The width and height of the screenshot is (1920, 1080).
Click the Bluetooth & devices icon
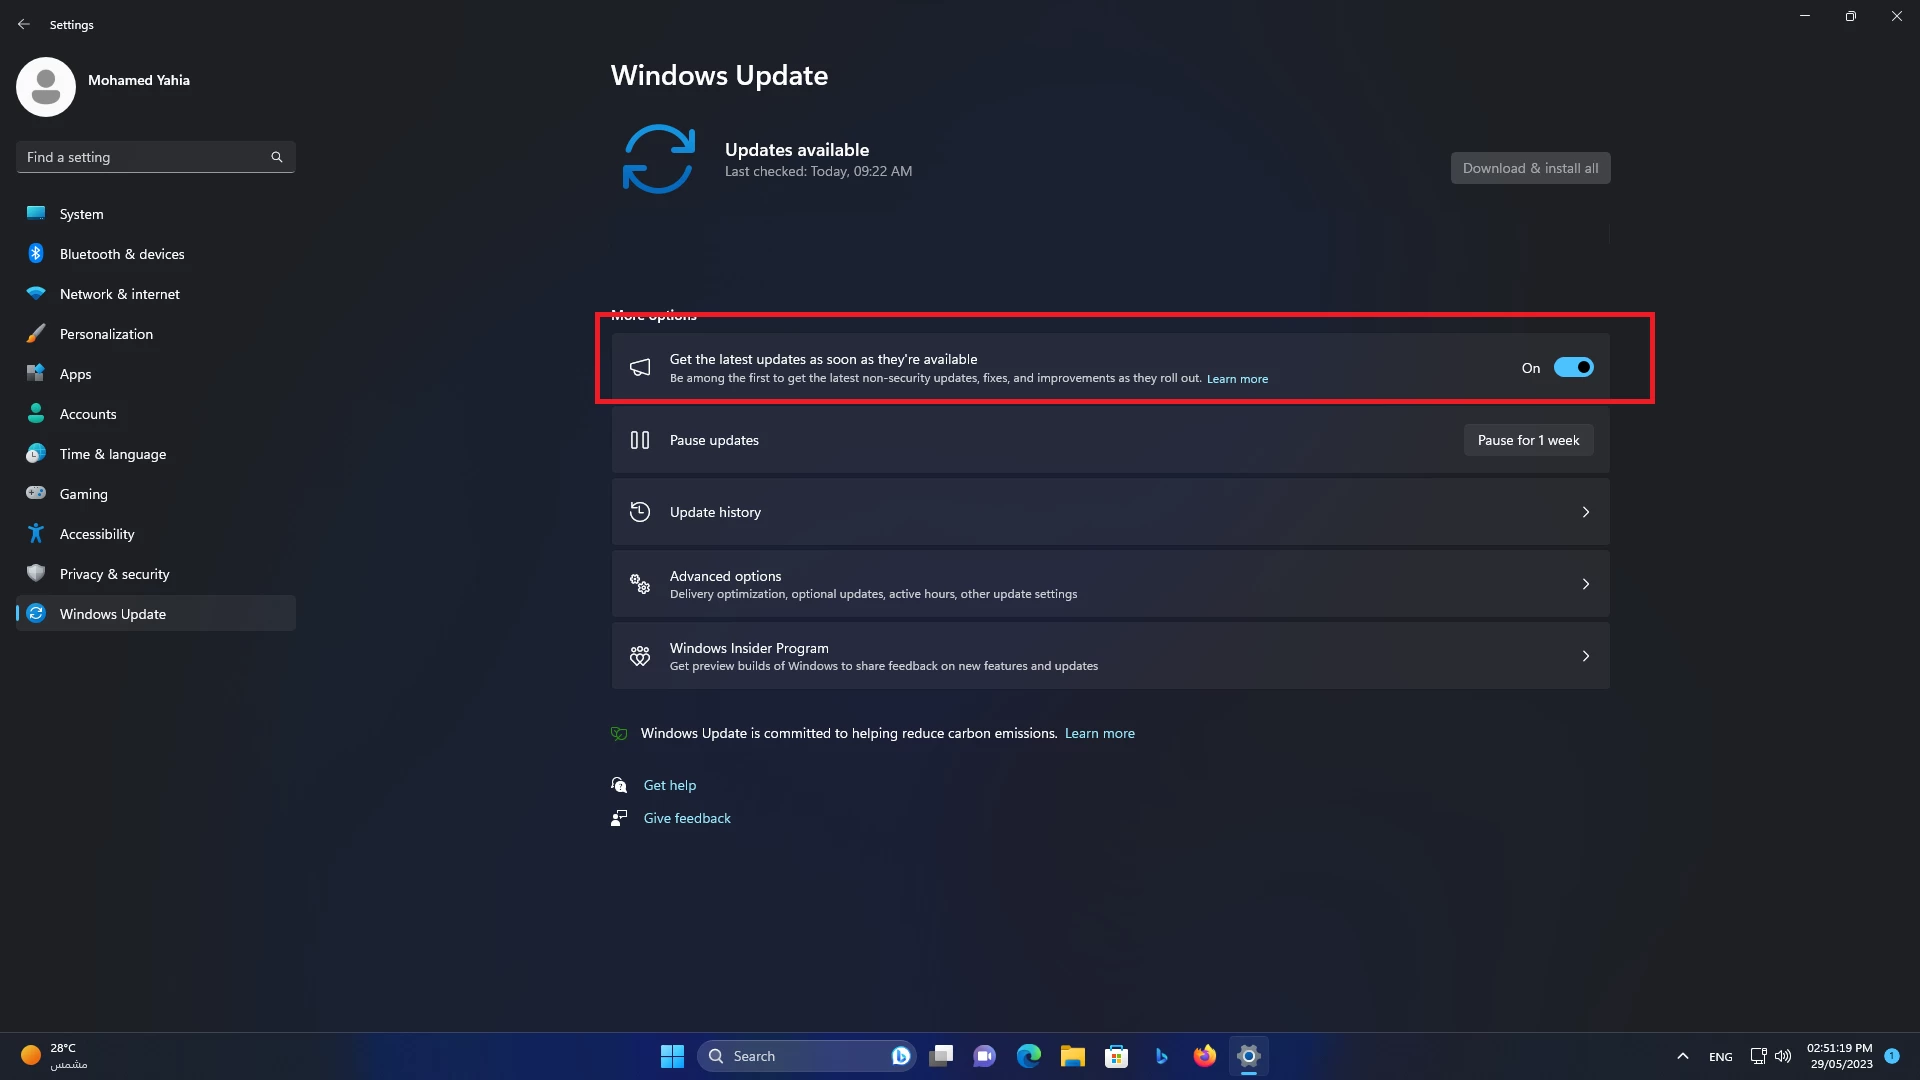36,253
